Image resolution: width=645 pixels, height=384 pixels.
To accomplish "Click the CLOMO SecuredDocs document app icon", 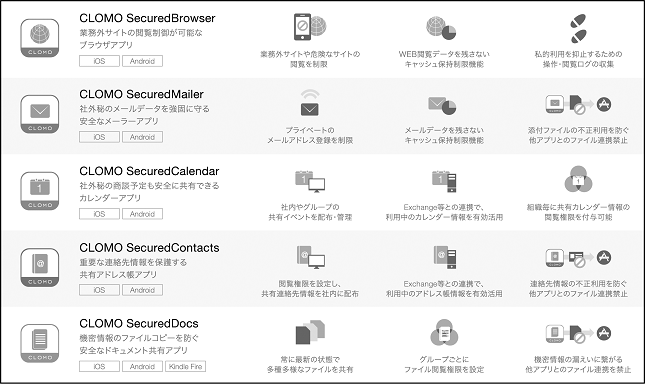I will pyautogui.click(x=40, y=343).
